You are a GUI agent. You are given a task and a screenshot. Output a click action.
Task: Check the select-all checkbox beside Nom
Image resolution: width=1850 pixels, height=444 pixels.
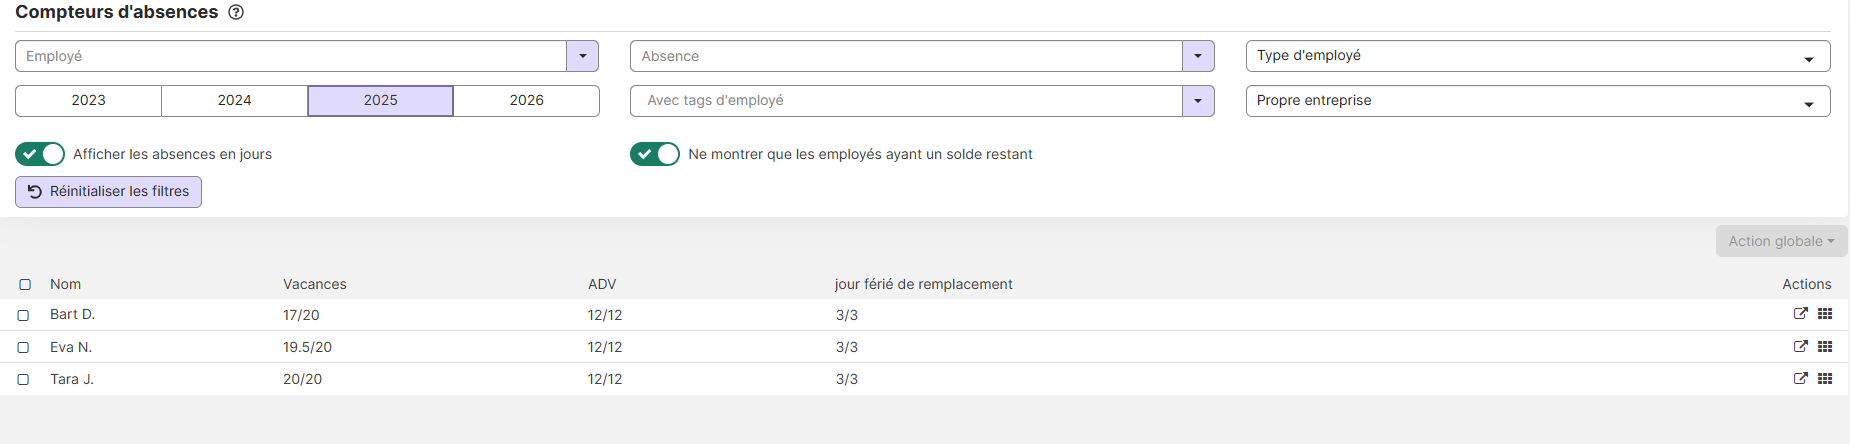point(25,285)
